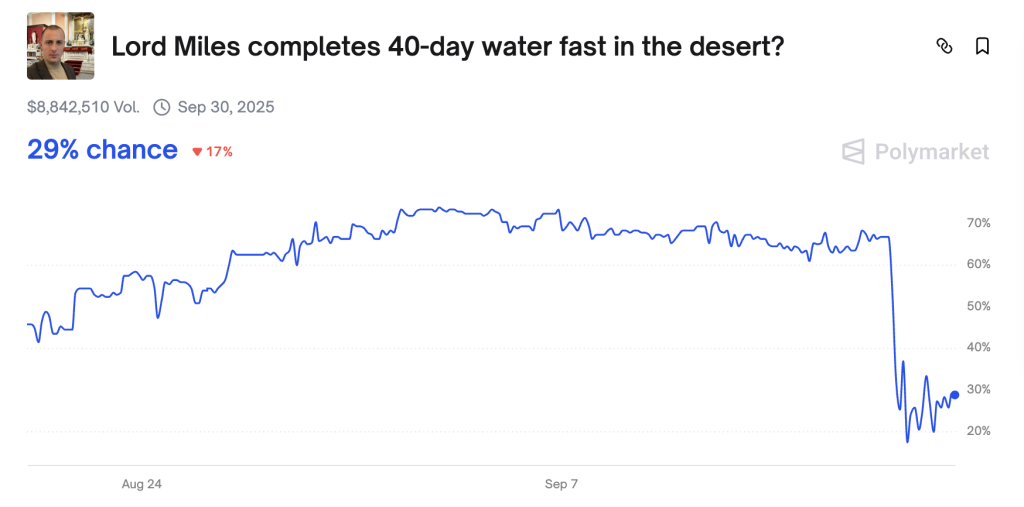The height and width of the screenshot is (507, 1024).
Task: Click the 50% y-axis label
Action: click(x=978, y=306)
